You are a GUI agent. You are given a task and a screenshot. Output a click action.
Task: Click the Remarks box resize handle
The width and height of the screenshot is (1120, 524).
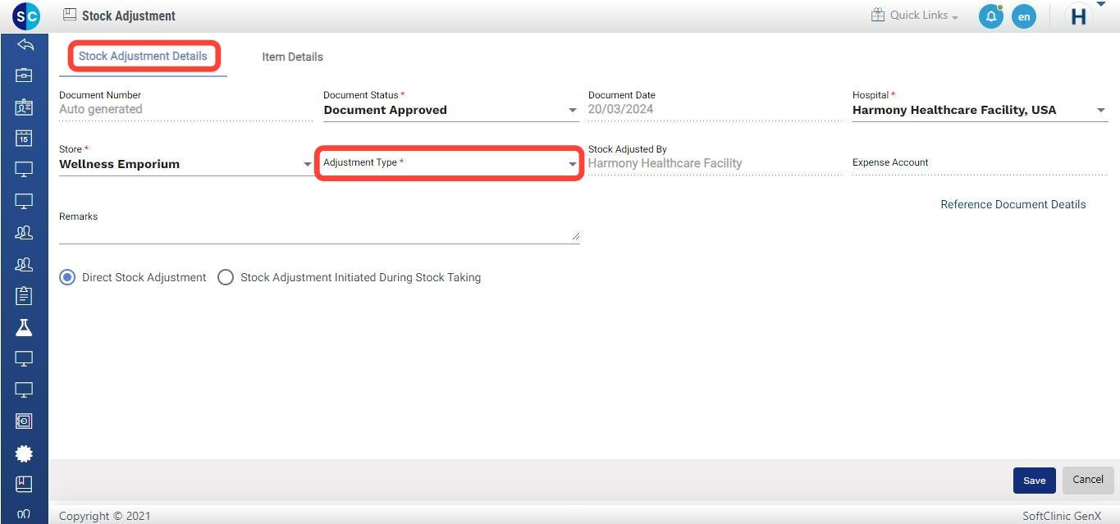(x=576, y=236)
